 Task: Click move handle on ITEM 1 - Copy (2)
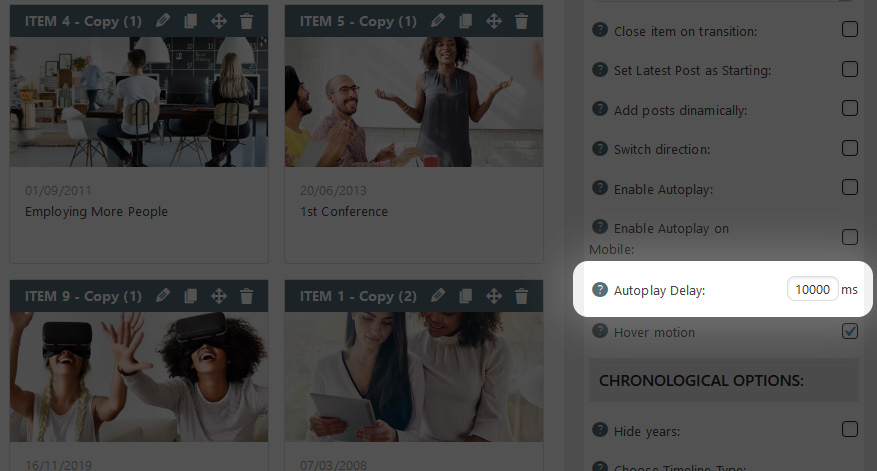pos(494,296)
